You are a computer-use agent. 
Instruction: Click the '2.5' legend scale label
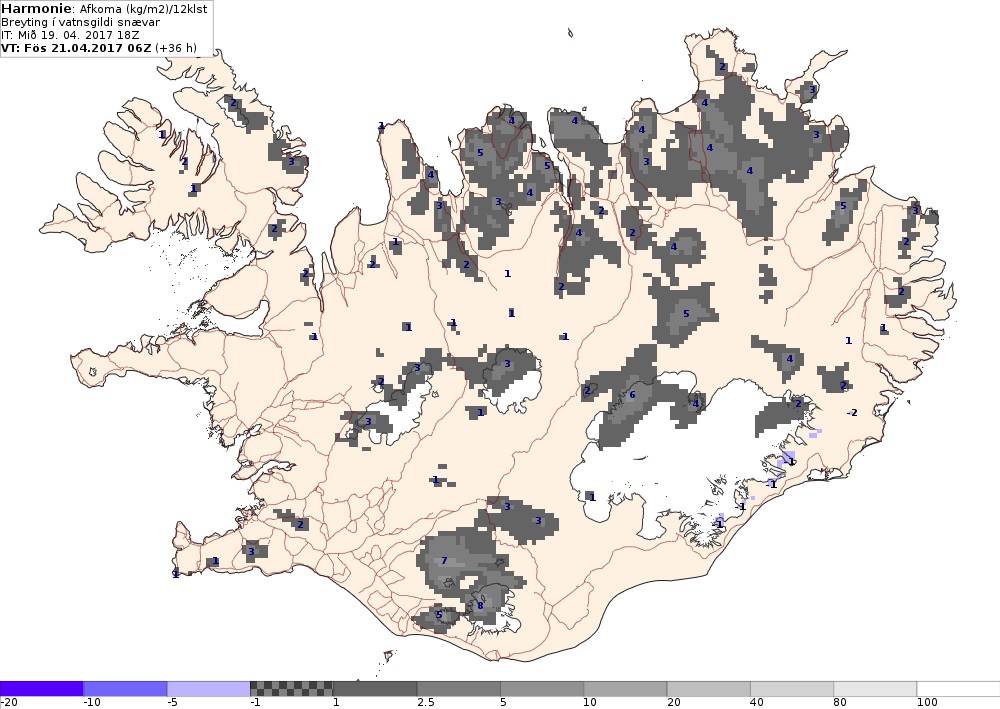coord(426,703)
